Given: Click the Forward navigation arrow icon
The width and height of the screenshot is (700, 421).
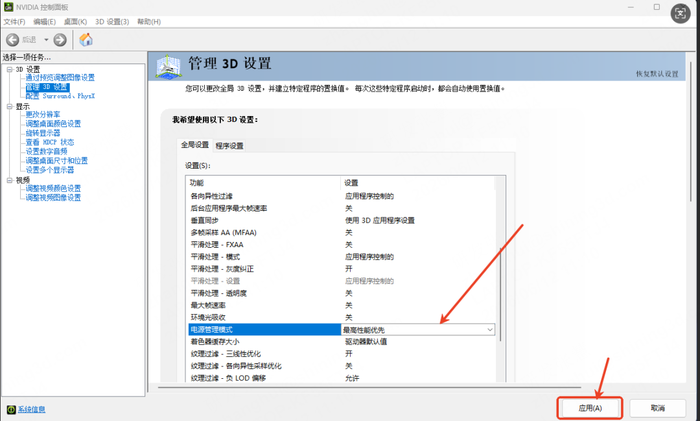Looking at the screenshot, I should (x=60, y=40).
